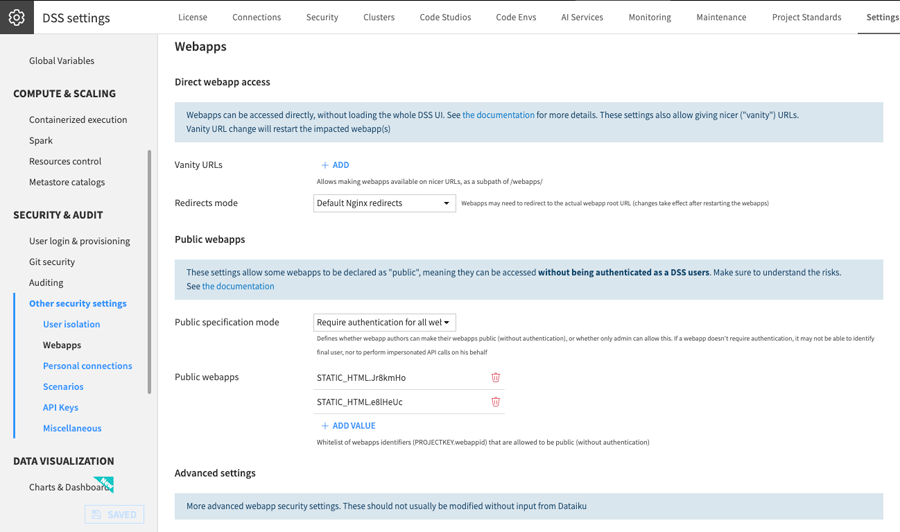Screen dimensions: 900x532
Task: Jump to API Keys subsection
Action: point(60,407)
